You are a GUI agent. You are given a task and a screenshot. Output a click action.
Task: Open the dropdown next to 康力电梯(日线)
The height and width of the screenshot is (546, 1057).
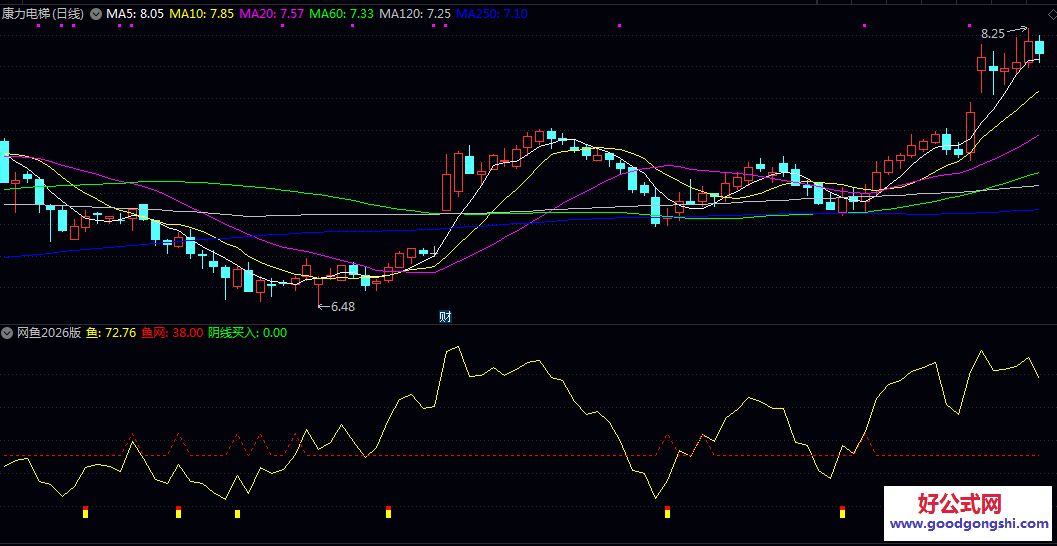pos(96,14)
